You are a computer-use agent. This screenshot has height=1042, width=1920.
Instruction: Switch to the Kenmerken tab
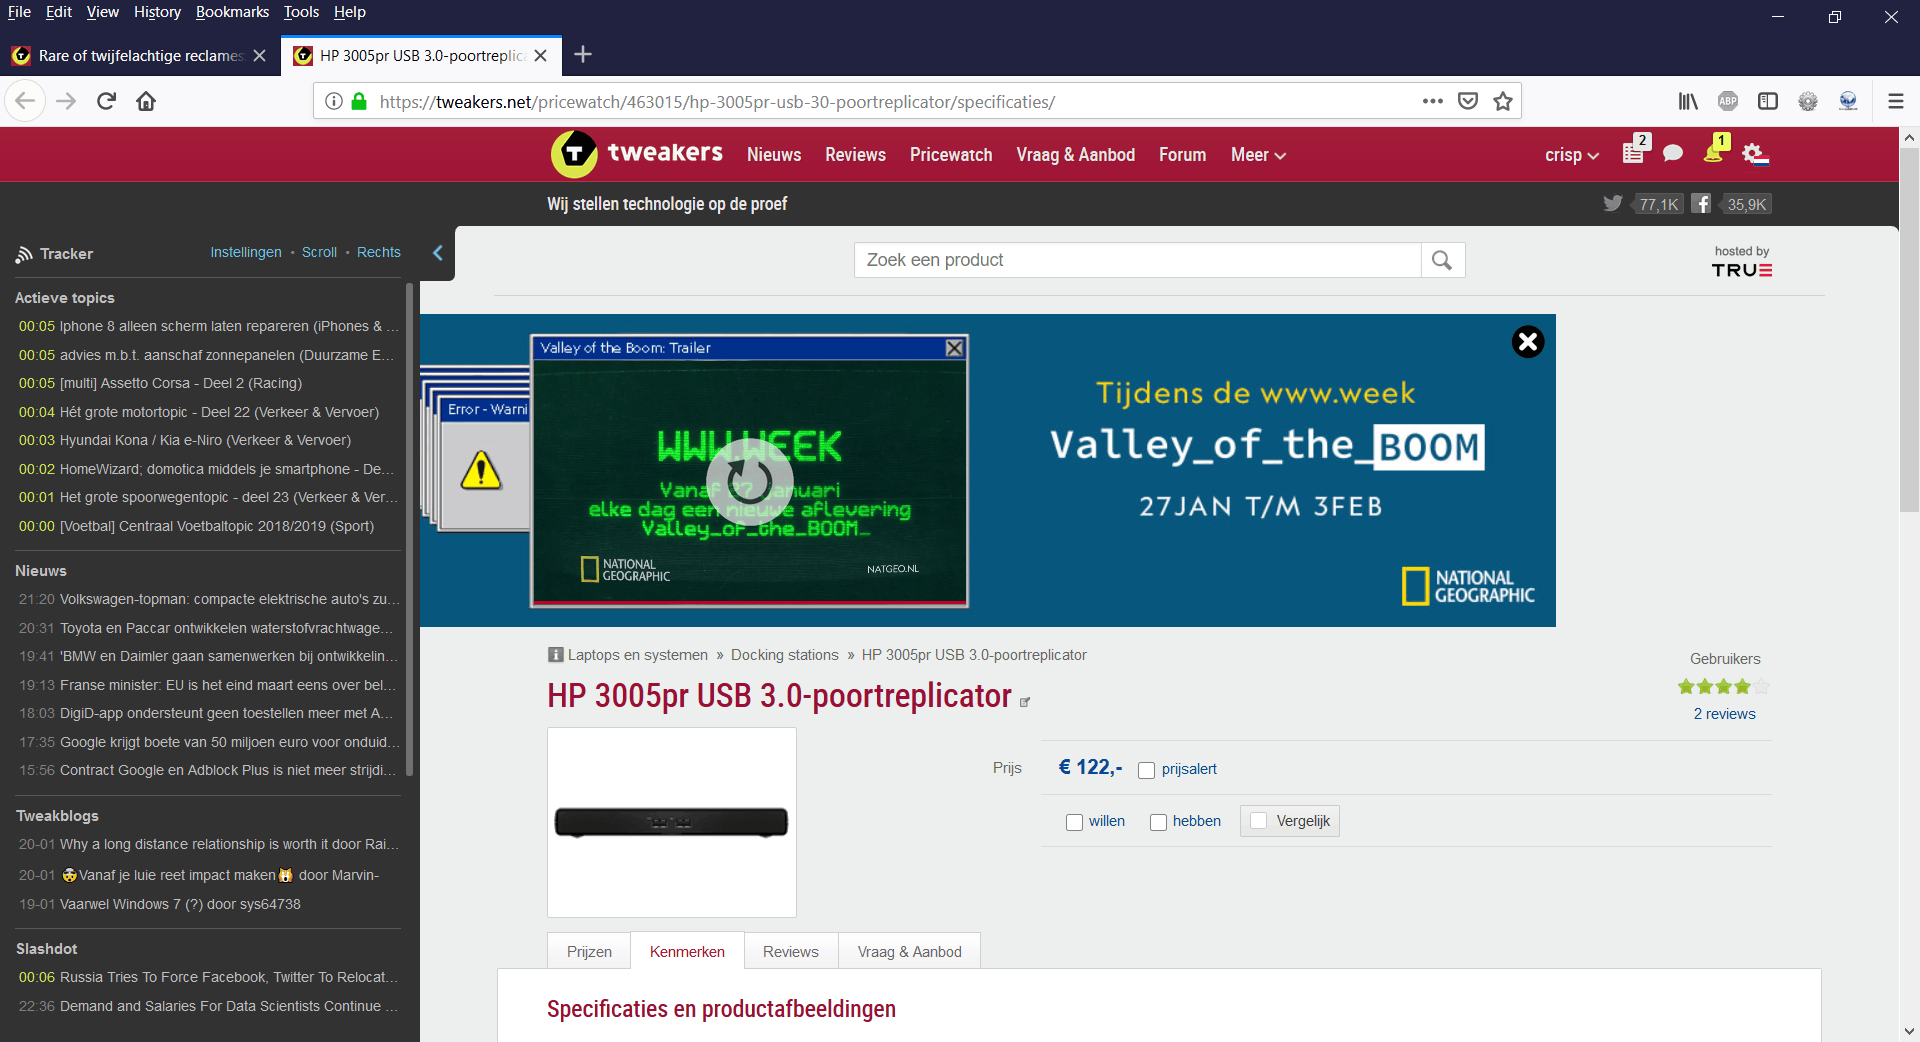[x=687, y=951]
